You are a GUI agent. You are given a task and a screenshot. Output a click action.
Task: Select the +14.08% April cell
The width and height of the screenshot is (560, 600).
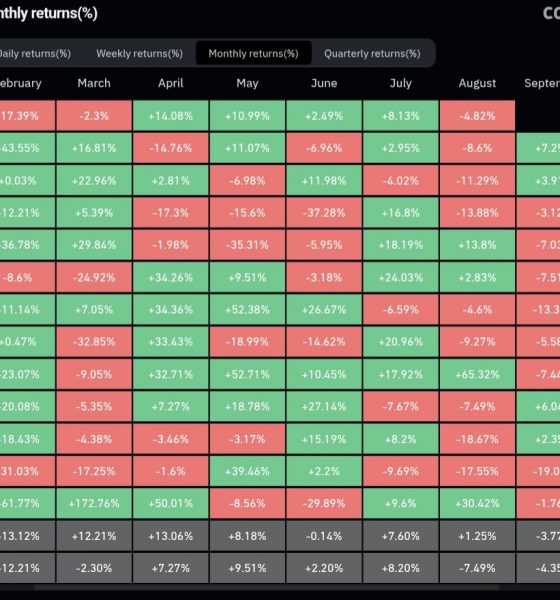[x=171, y=116]
